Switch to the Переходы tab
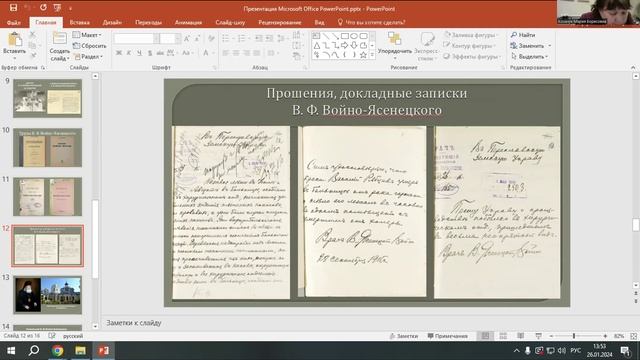The image size is (640, 360). (x=149, y=22)
